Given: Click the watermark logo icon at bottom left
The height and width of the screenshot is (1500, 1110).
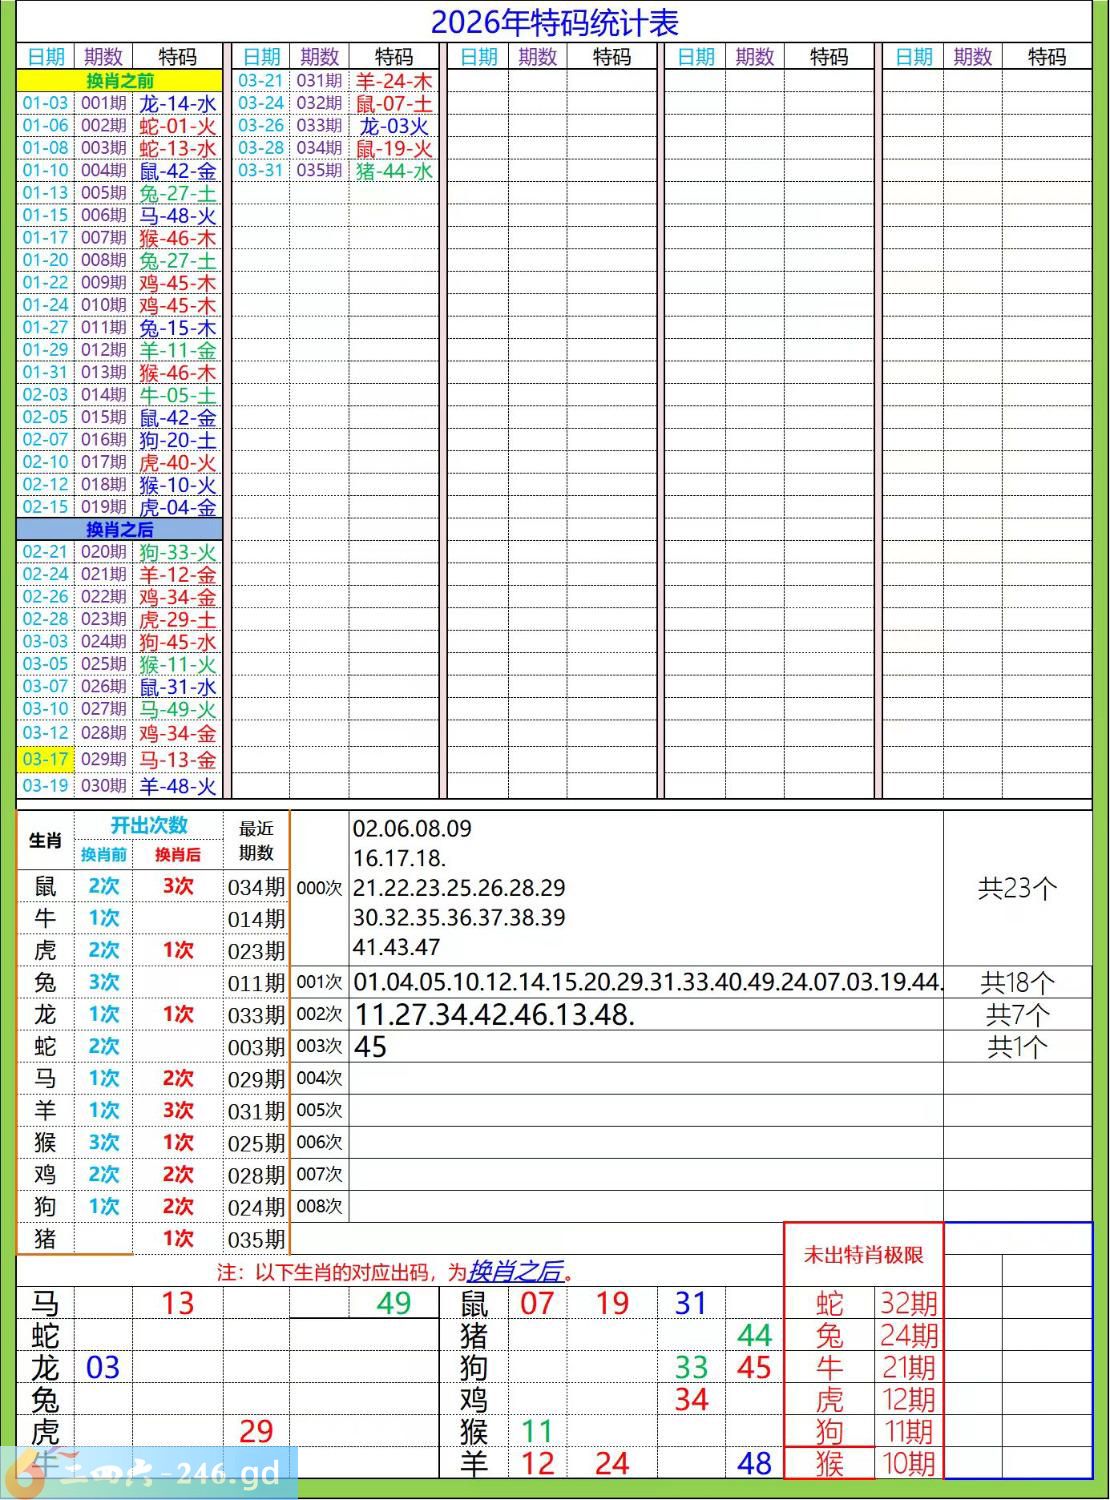Looking at the screenshot, I should pos(22,1474).
